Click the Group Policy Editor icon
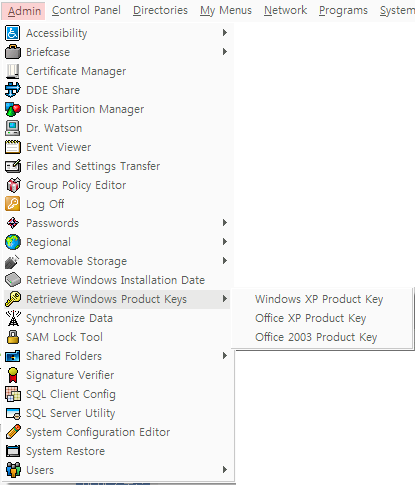This screenshot has width=415, height=485. pyautogui.click(x=13, y=185)
